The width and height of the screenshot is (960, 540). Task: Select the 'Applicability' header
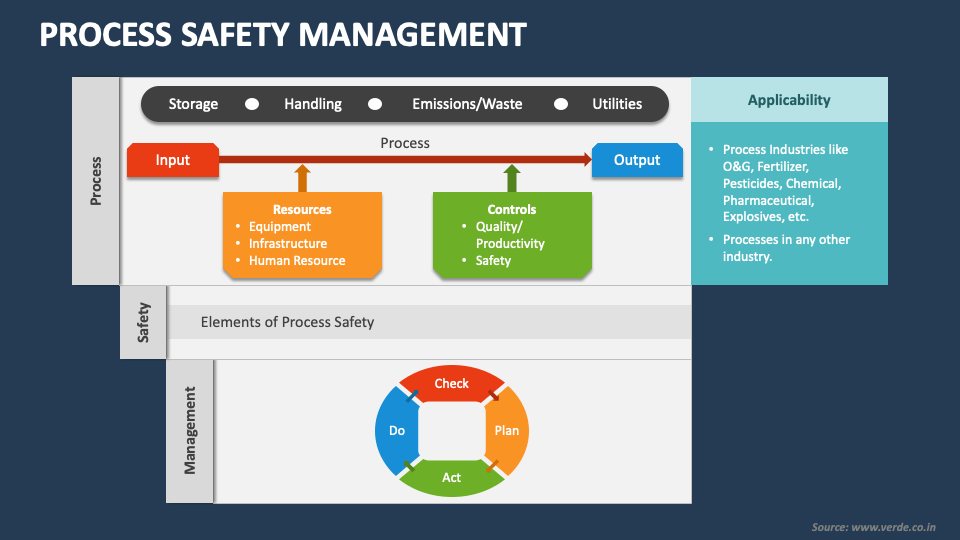(789, 100)
